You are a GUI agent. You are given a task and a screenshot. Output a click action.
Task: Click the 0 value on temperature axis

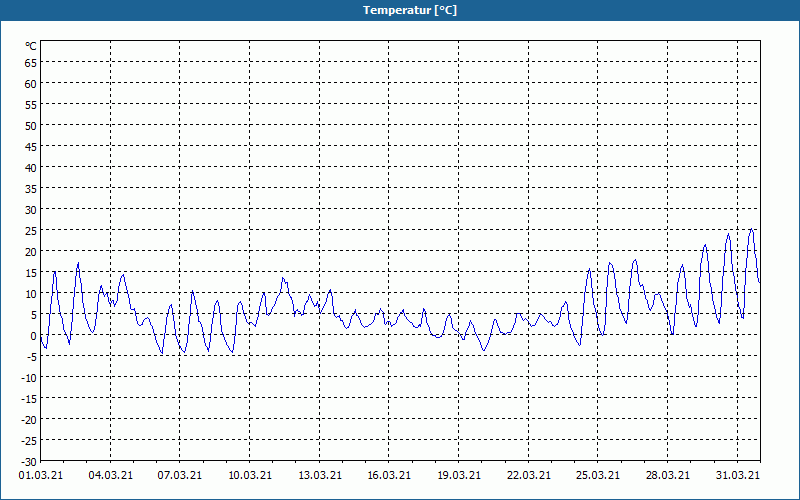click(x=34, y=336)
